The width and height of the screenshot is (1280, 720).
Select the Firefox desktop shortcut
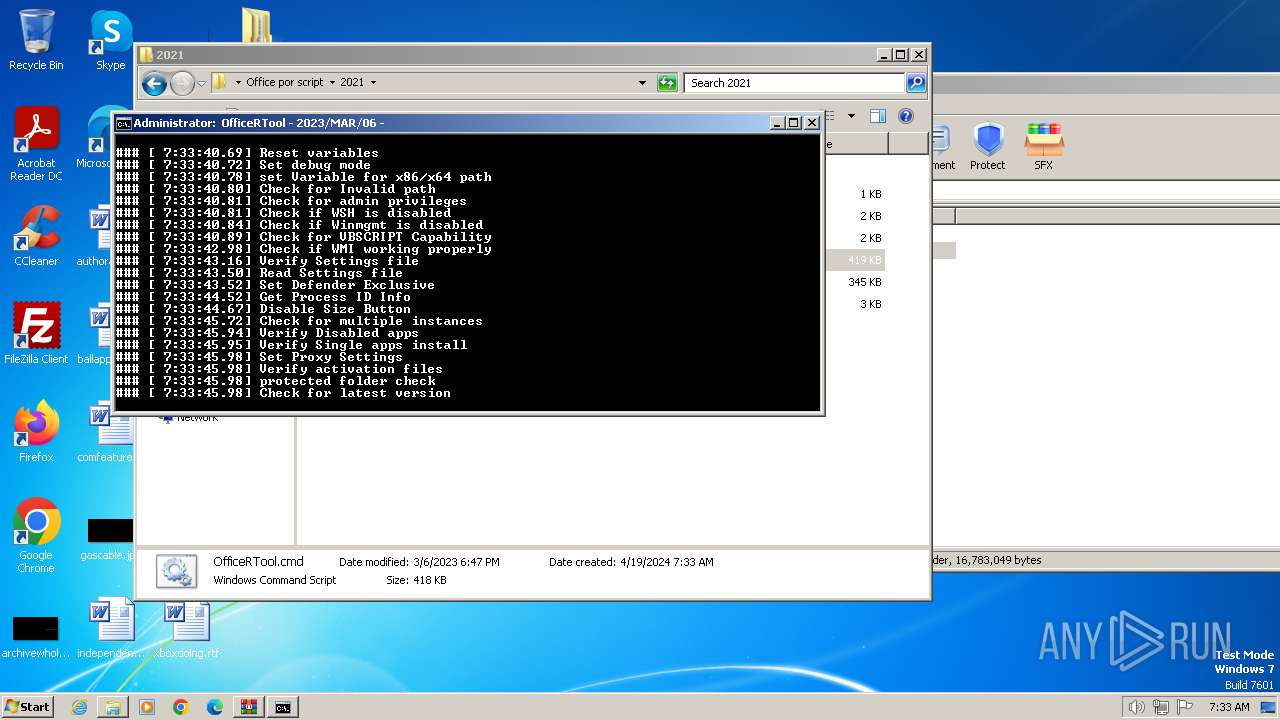point(36,432)
